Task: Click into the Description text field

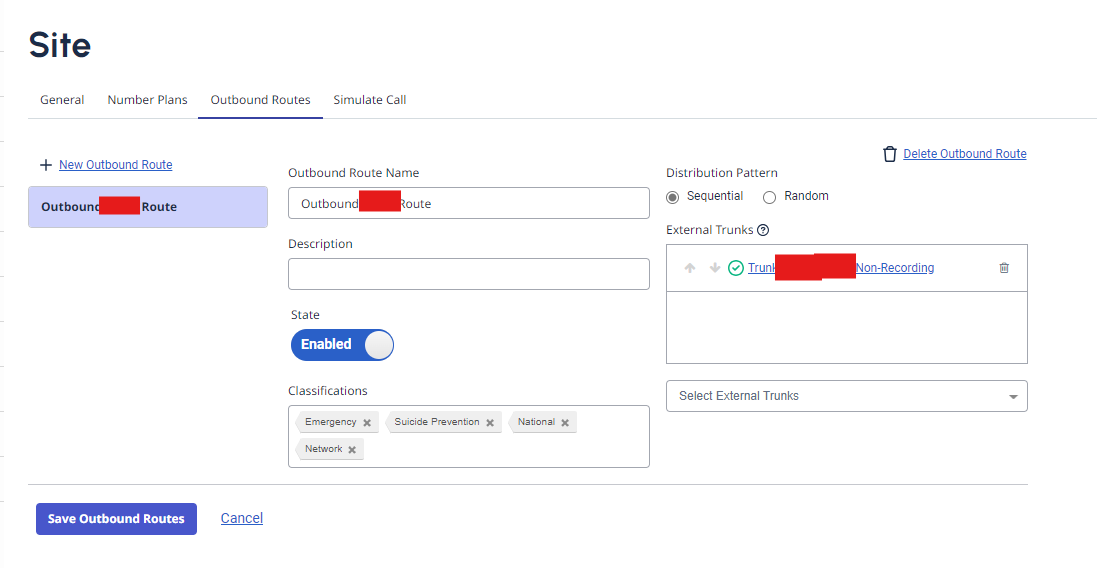Action: [468, 274]
